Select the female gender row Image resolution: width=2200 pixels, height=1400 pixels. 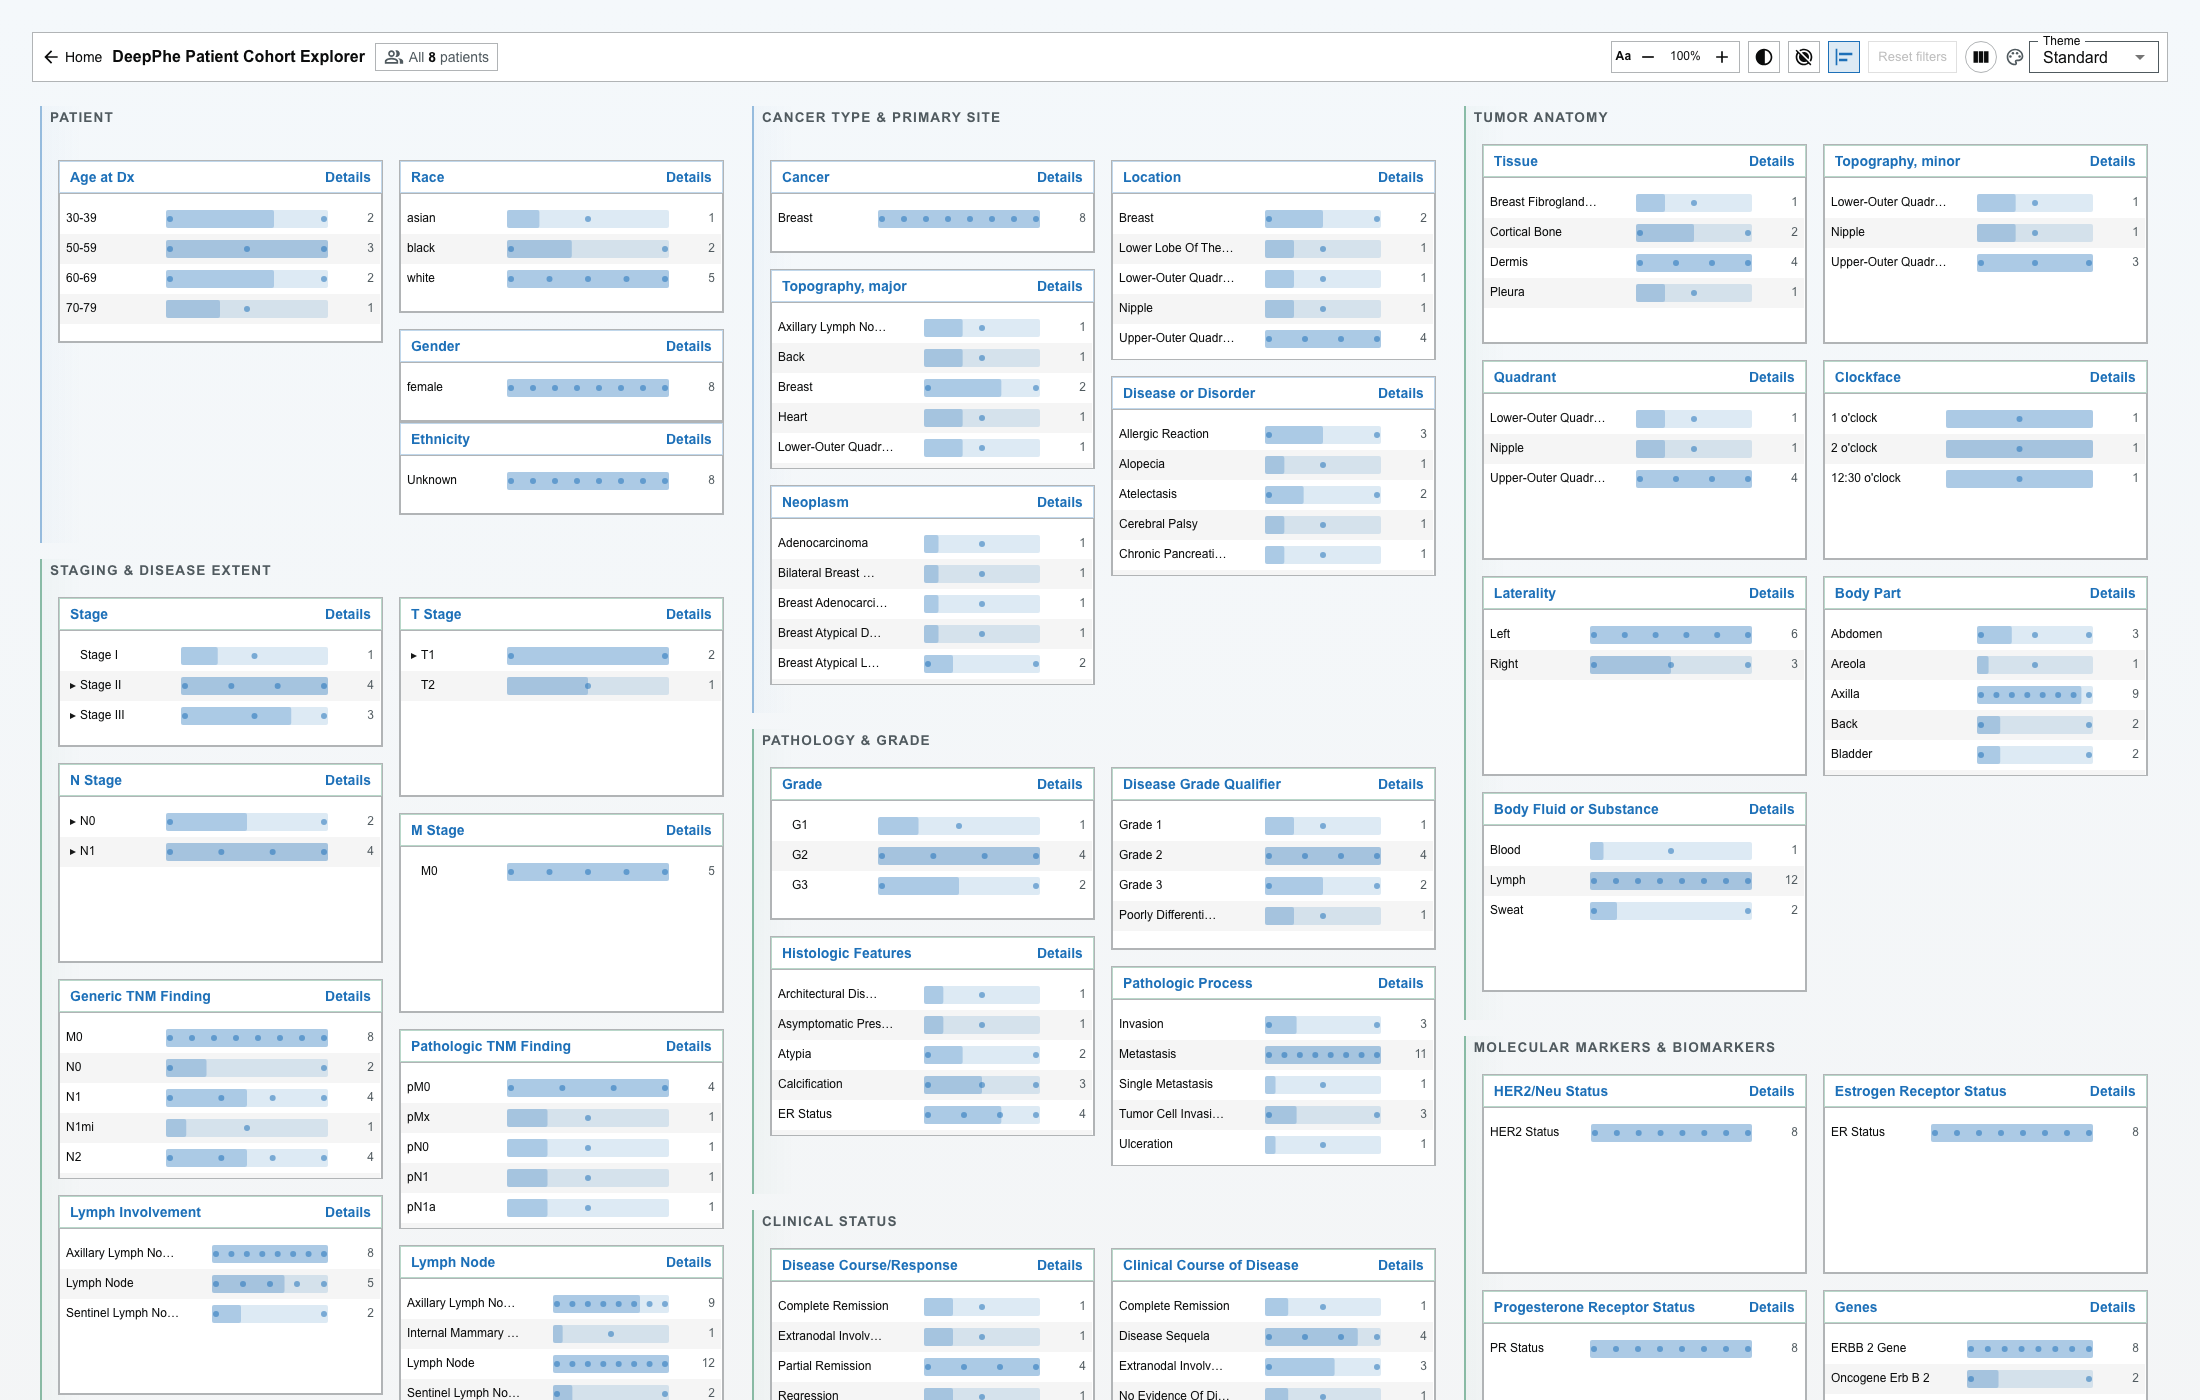pyautogui.click(x=561, y=387)
